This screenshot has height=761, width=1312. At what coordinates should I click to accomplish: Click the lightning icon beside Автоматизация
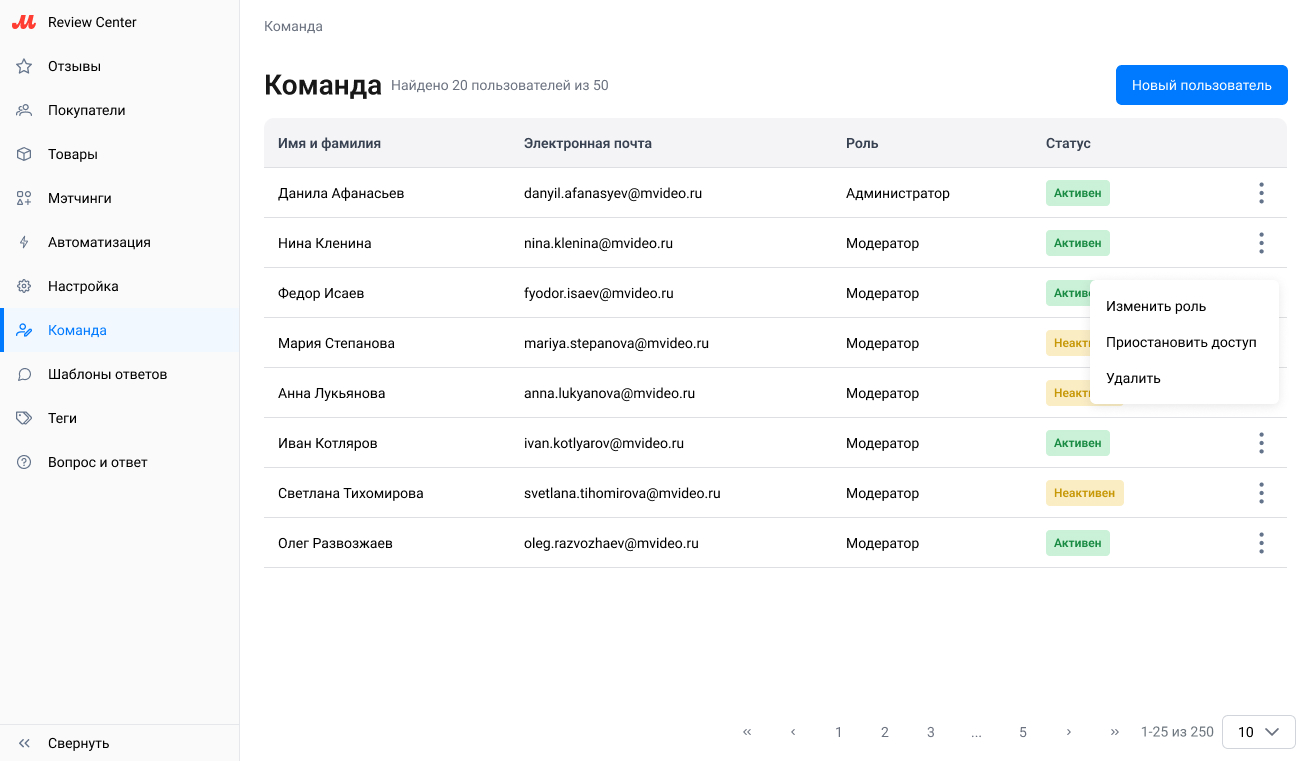click(x=24, y=242)
